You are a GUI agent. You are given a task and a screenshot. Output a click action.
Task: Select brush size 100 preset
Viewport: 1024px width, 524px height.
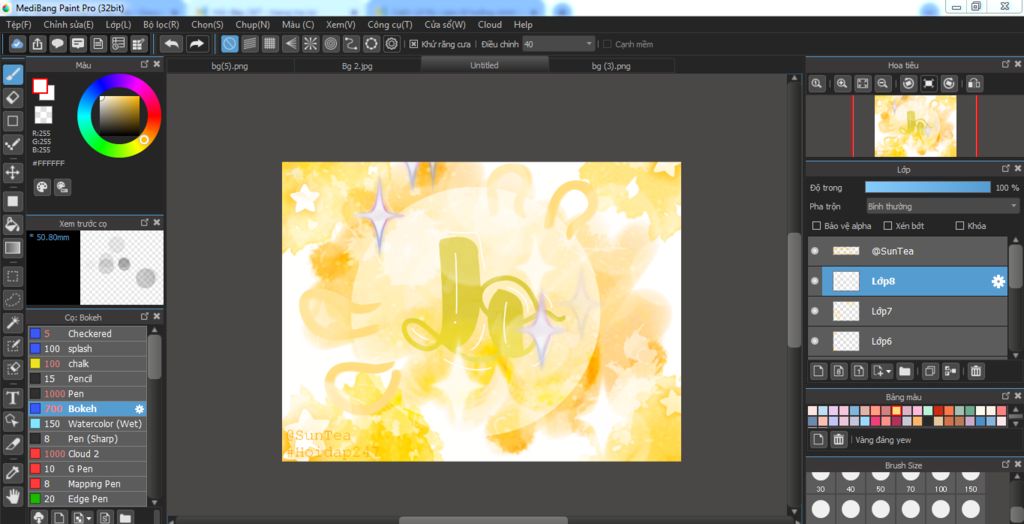pos(940,482)
